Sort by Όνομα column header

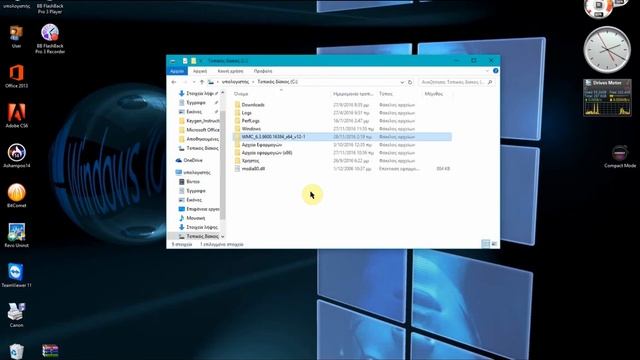point(241,94)
